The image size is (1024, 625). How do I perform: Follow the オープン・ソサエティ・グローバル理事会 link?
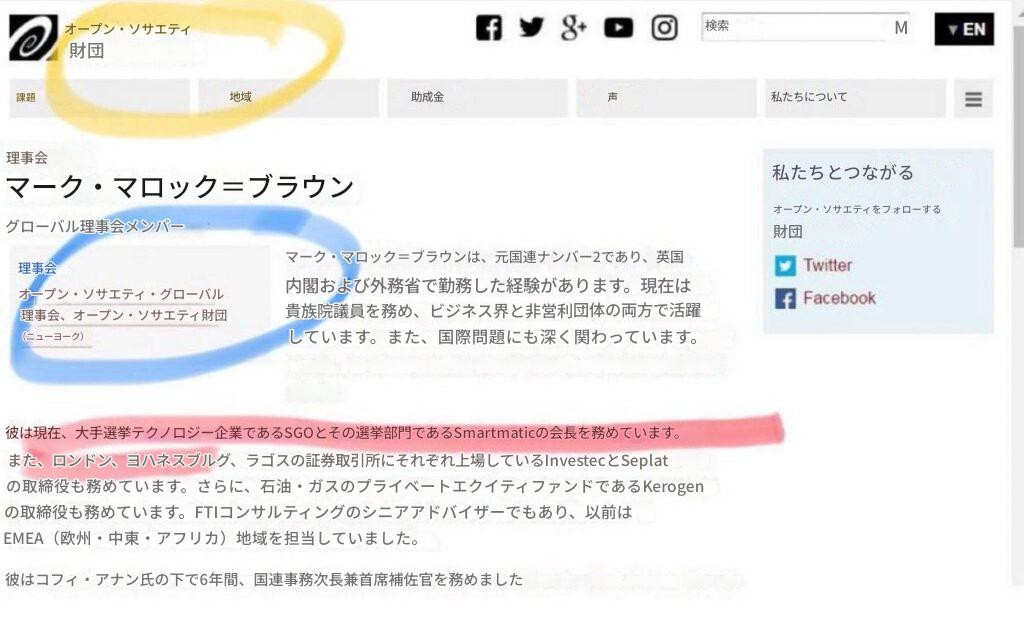point(122,304)
